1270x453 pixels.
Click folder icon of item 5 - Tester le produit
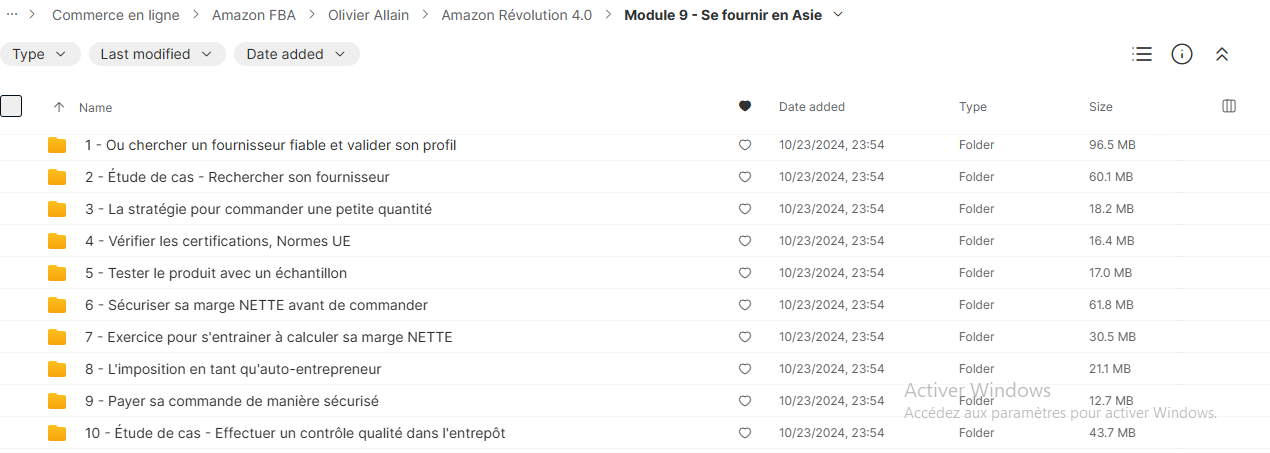tap(57, 273)
